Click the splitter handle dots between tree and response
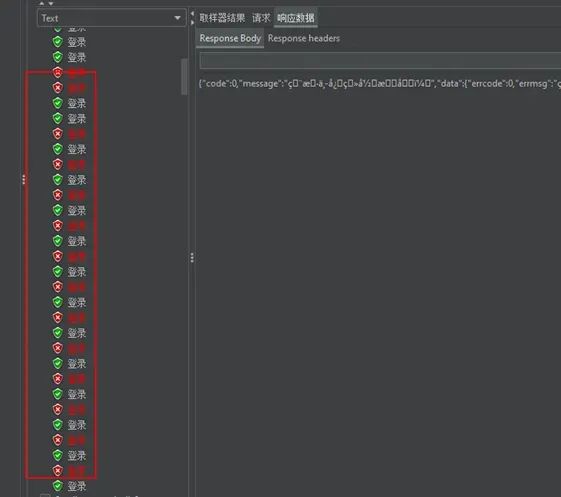561x497 pixels. [192, 257]
